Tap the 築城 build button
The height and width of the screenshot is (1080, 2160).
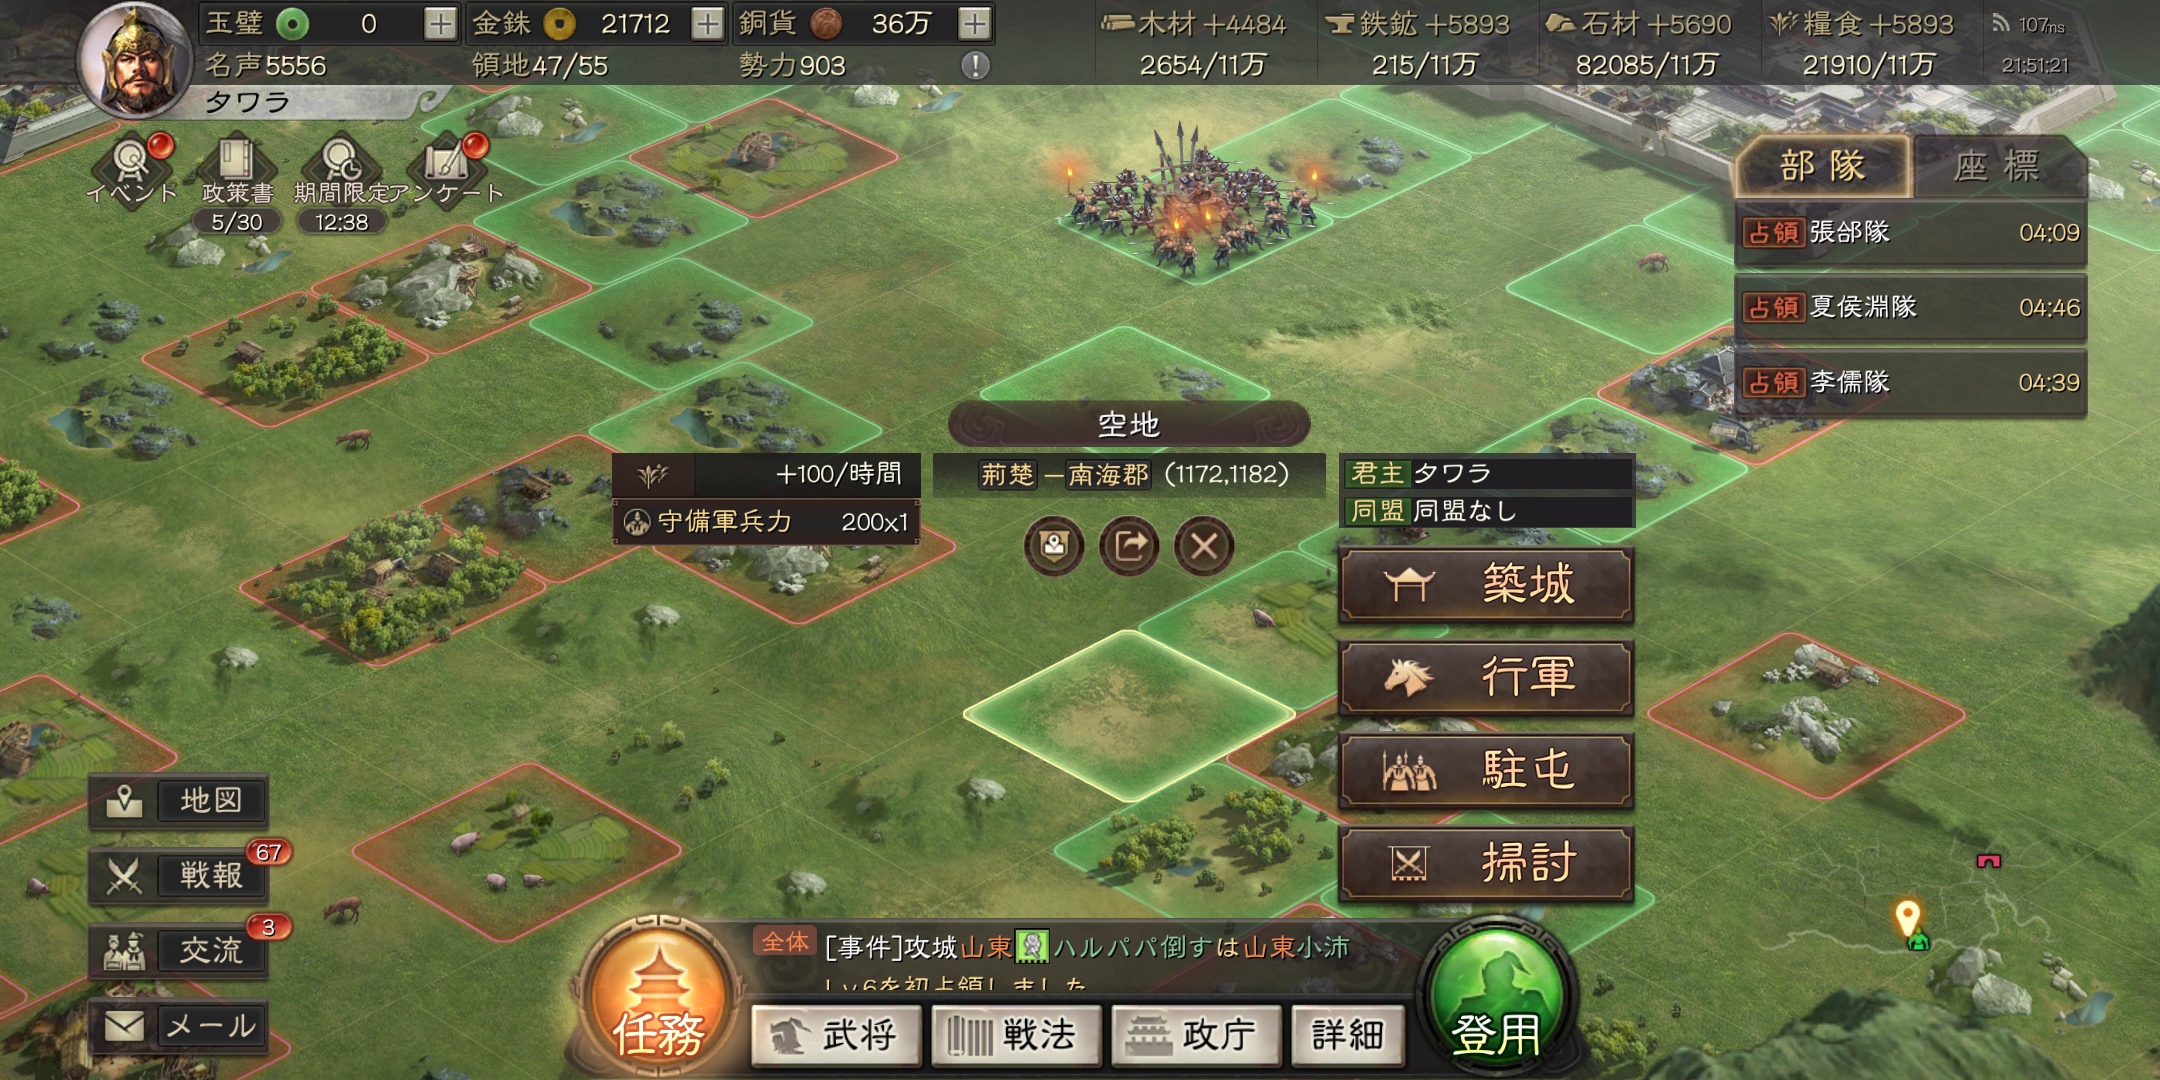coord(1486,584)
